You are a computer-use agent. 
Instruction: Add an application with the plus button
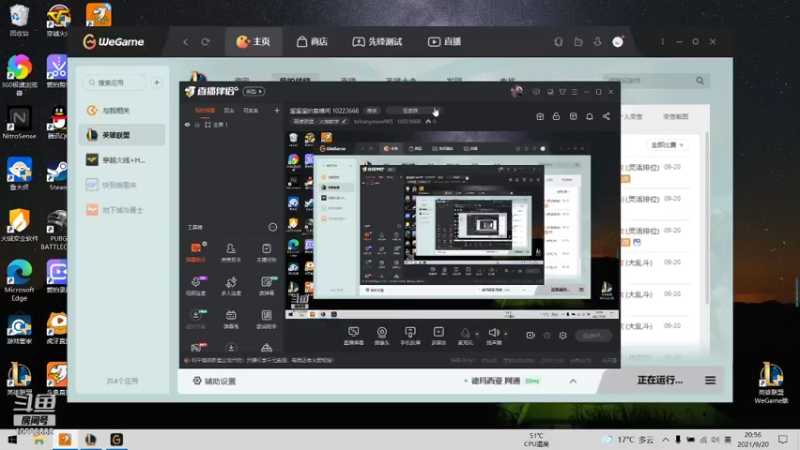click(x=157, y=82)
